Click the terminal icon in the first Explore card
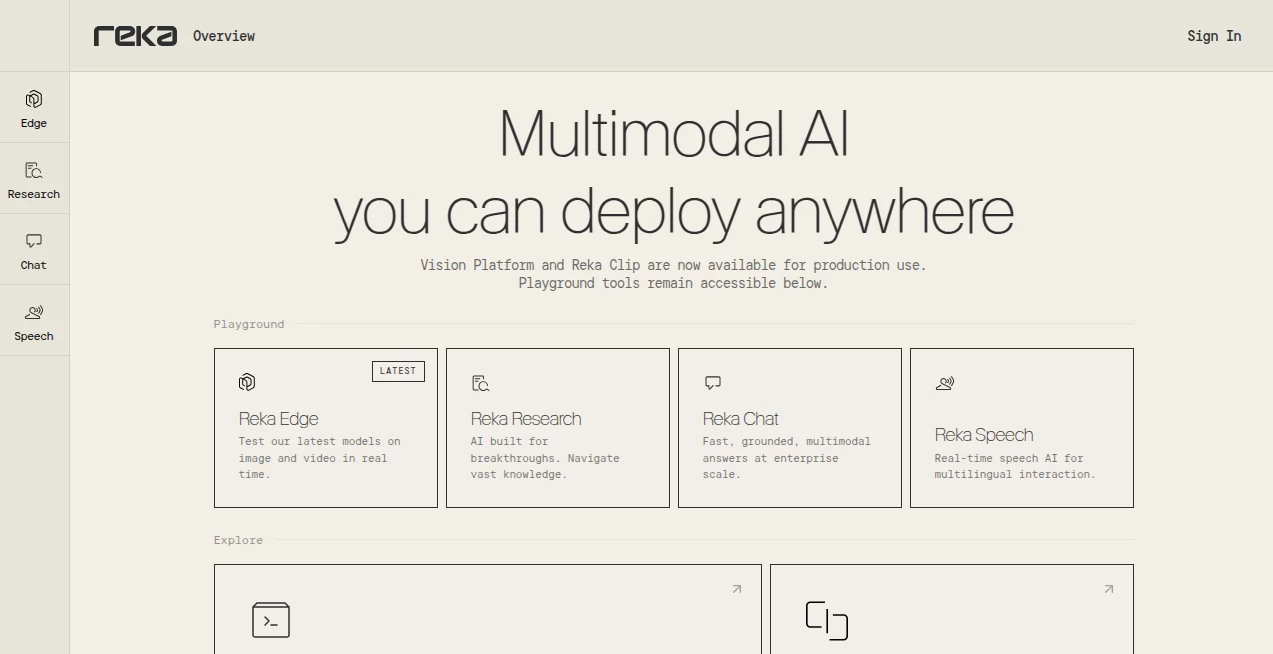Screen dimensions: 1273x654 [x=271, y=620]
